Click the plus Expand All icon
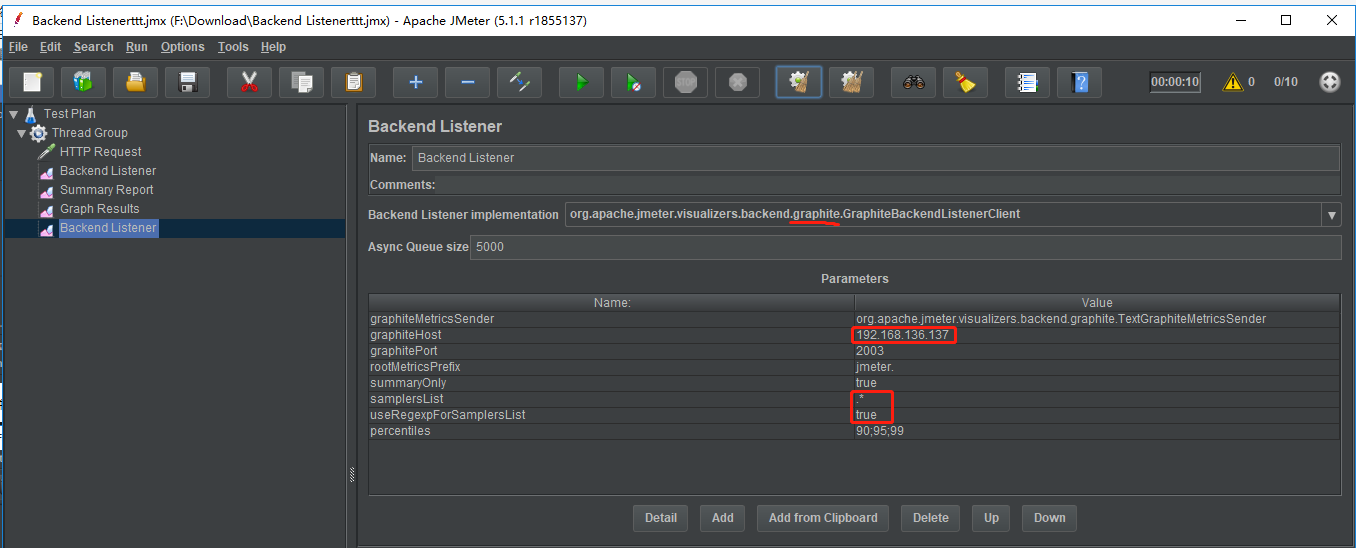Viewport: 1356px width, 548px height. (x=416, y=82)
